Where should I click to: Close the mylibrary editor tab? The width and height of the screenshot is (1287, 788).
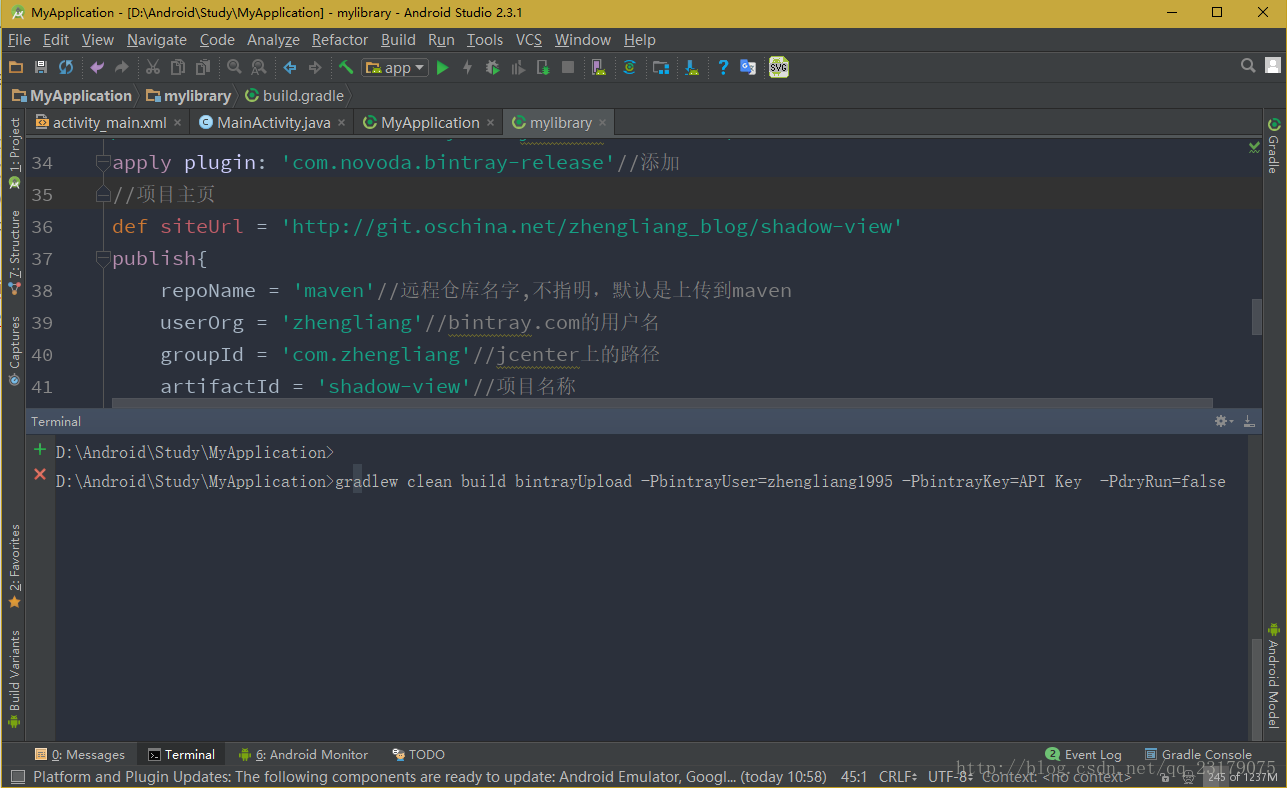click(x=602, y=123)
